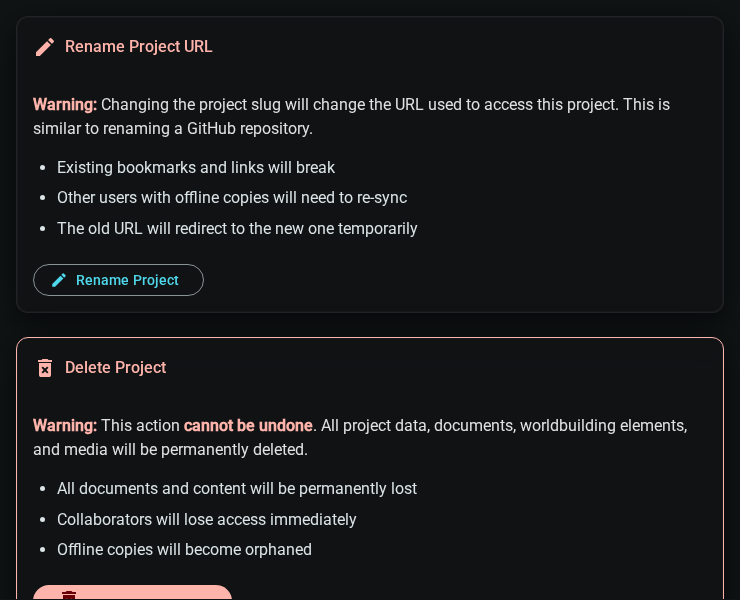Click 'and media will be permanently deleted' text
Image resolution: width=740 pixels, height=600 pixels.
170,449
